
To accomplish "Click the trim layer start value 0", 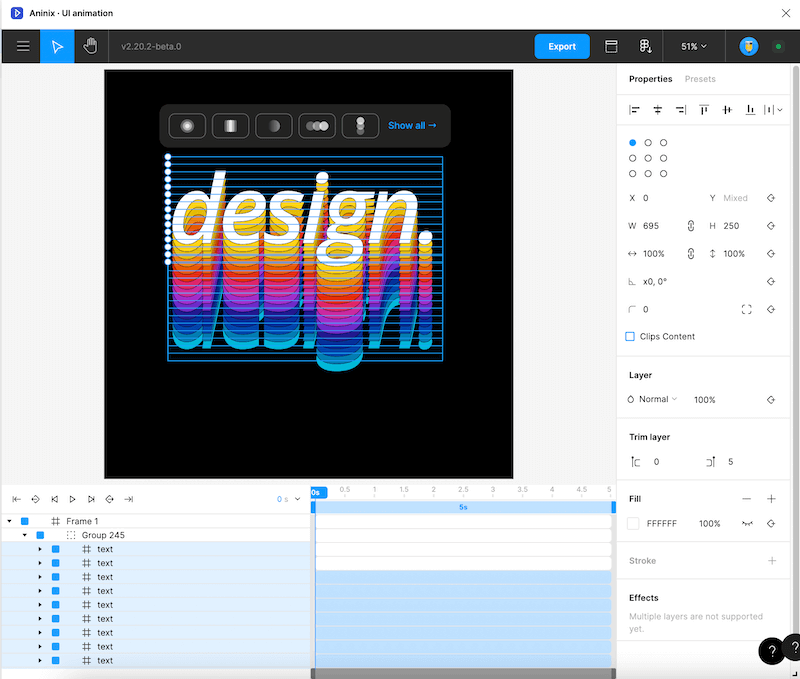I will point(657,462).
